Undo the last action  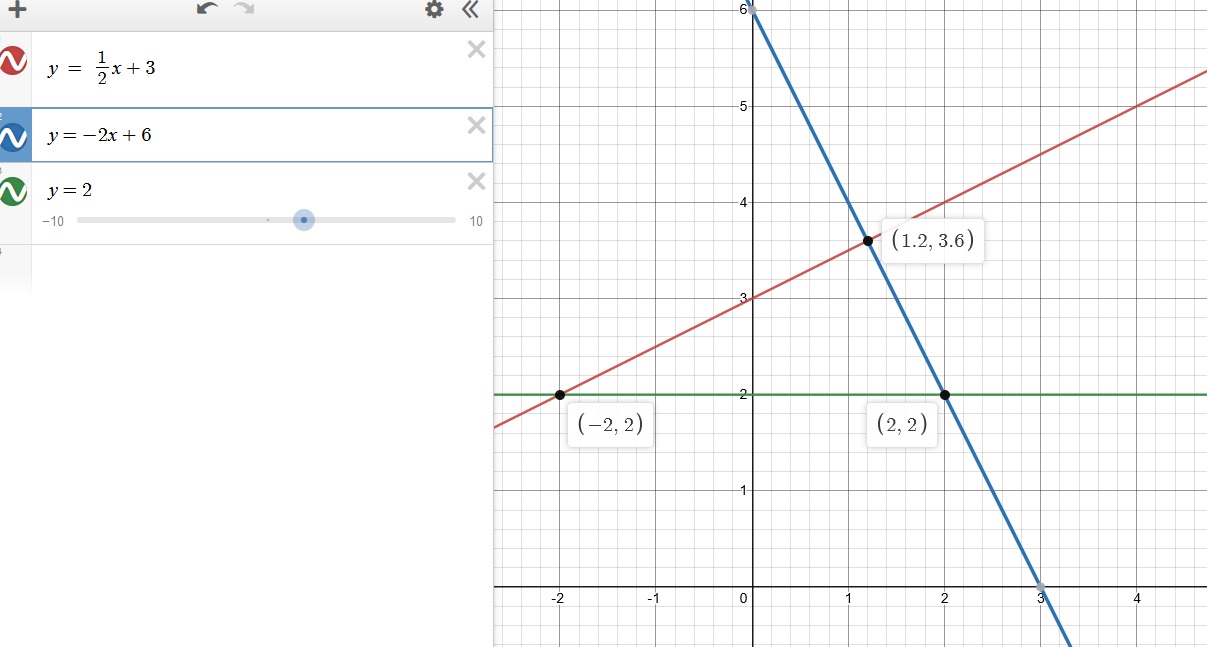(x=208, y=9)
